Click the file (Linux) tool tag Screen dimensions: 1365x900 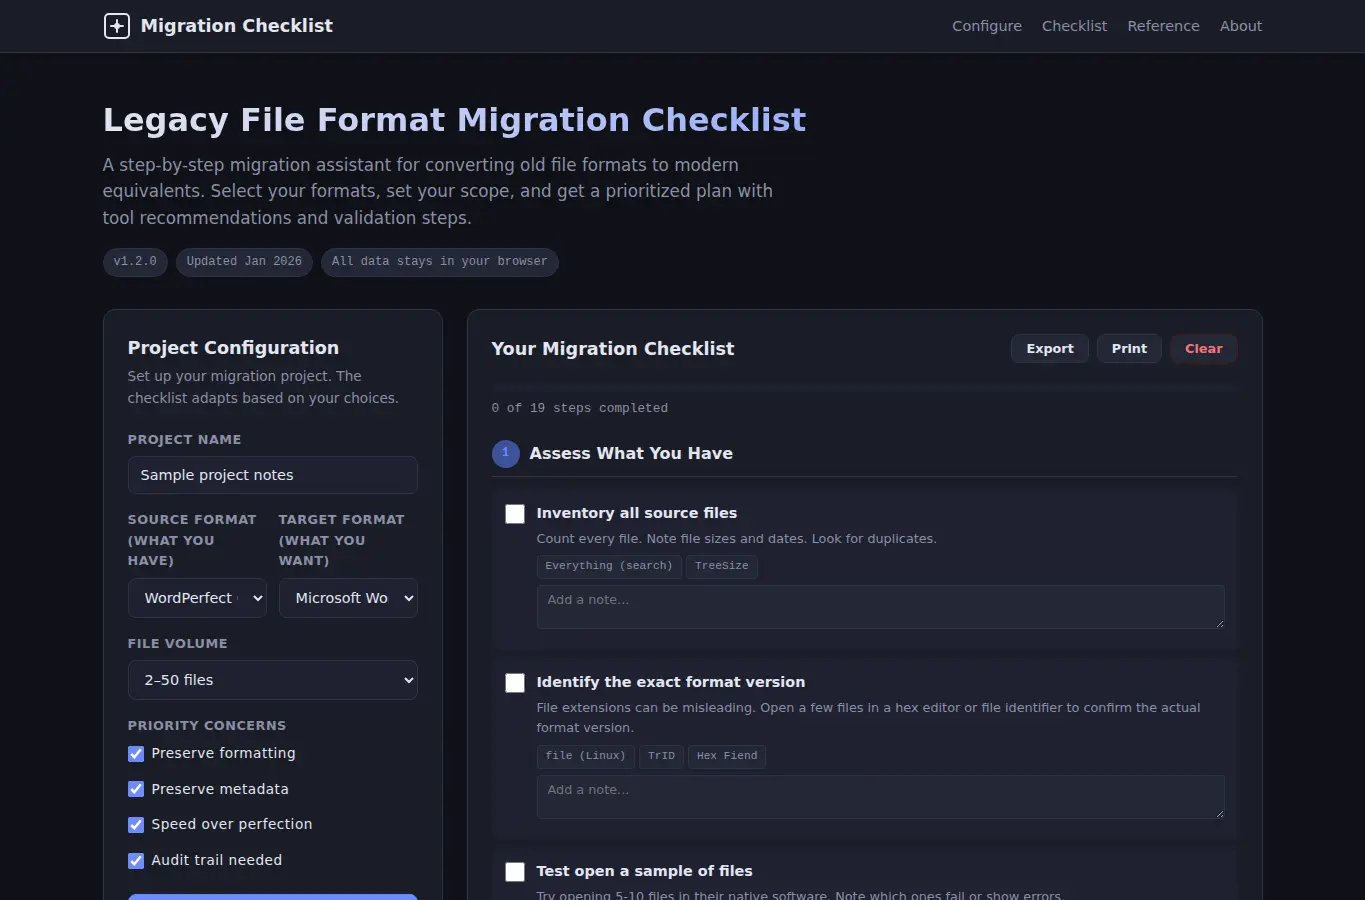(585, 756)
